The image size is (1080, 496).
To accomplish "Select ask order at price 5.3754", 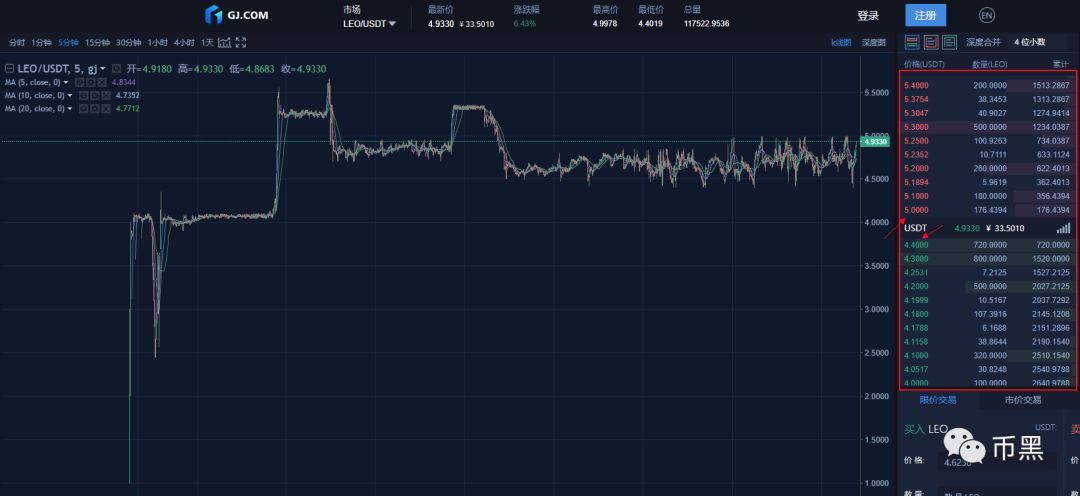I will tap(988, 99).
